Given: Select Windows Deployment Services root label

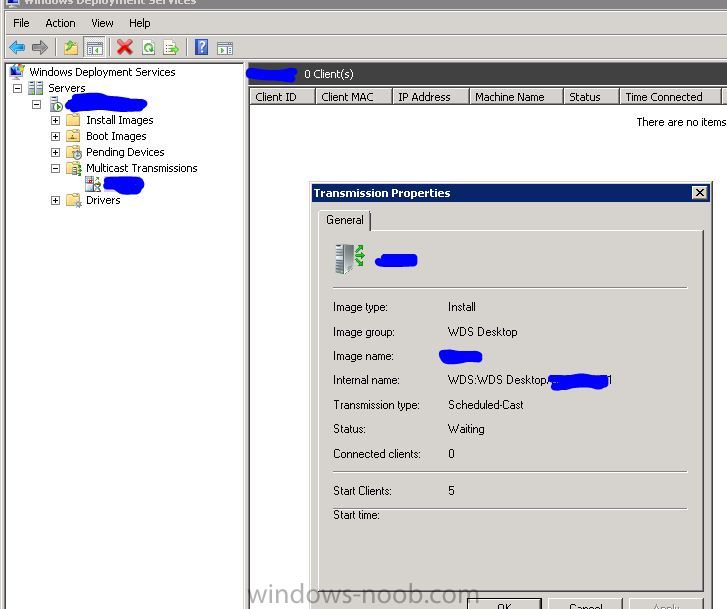Looking at the screenshot, I should point(102,72).
